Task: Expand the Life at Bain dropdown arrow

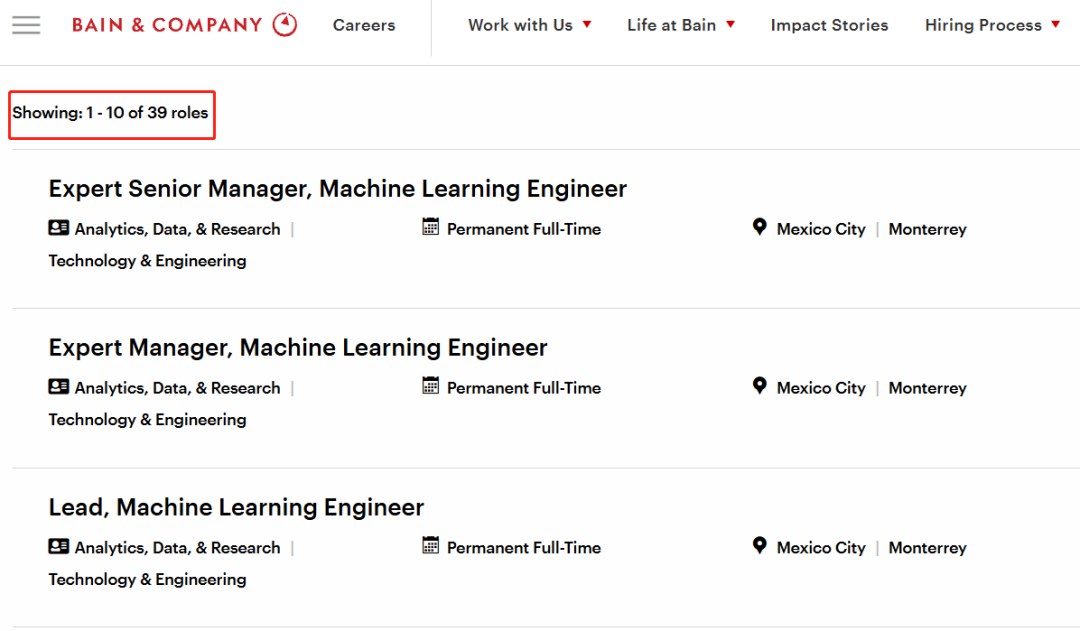Action: (730, 25)
